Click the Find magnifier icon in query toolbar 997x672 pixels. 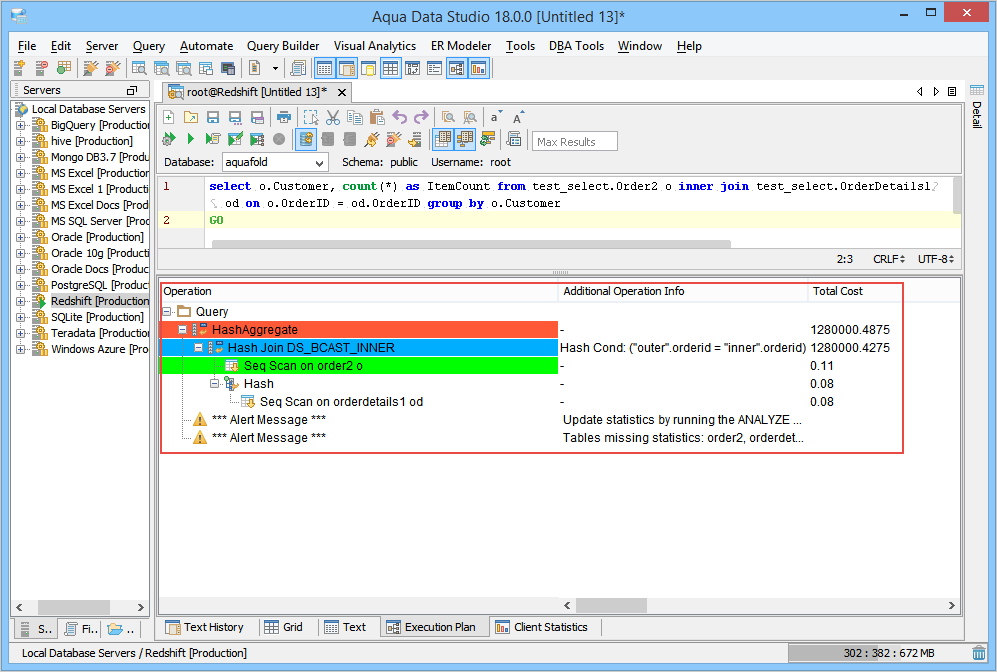(x=448, y=117)
